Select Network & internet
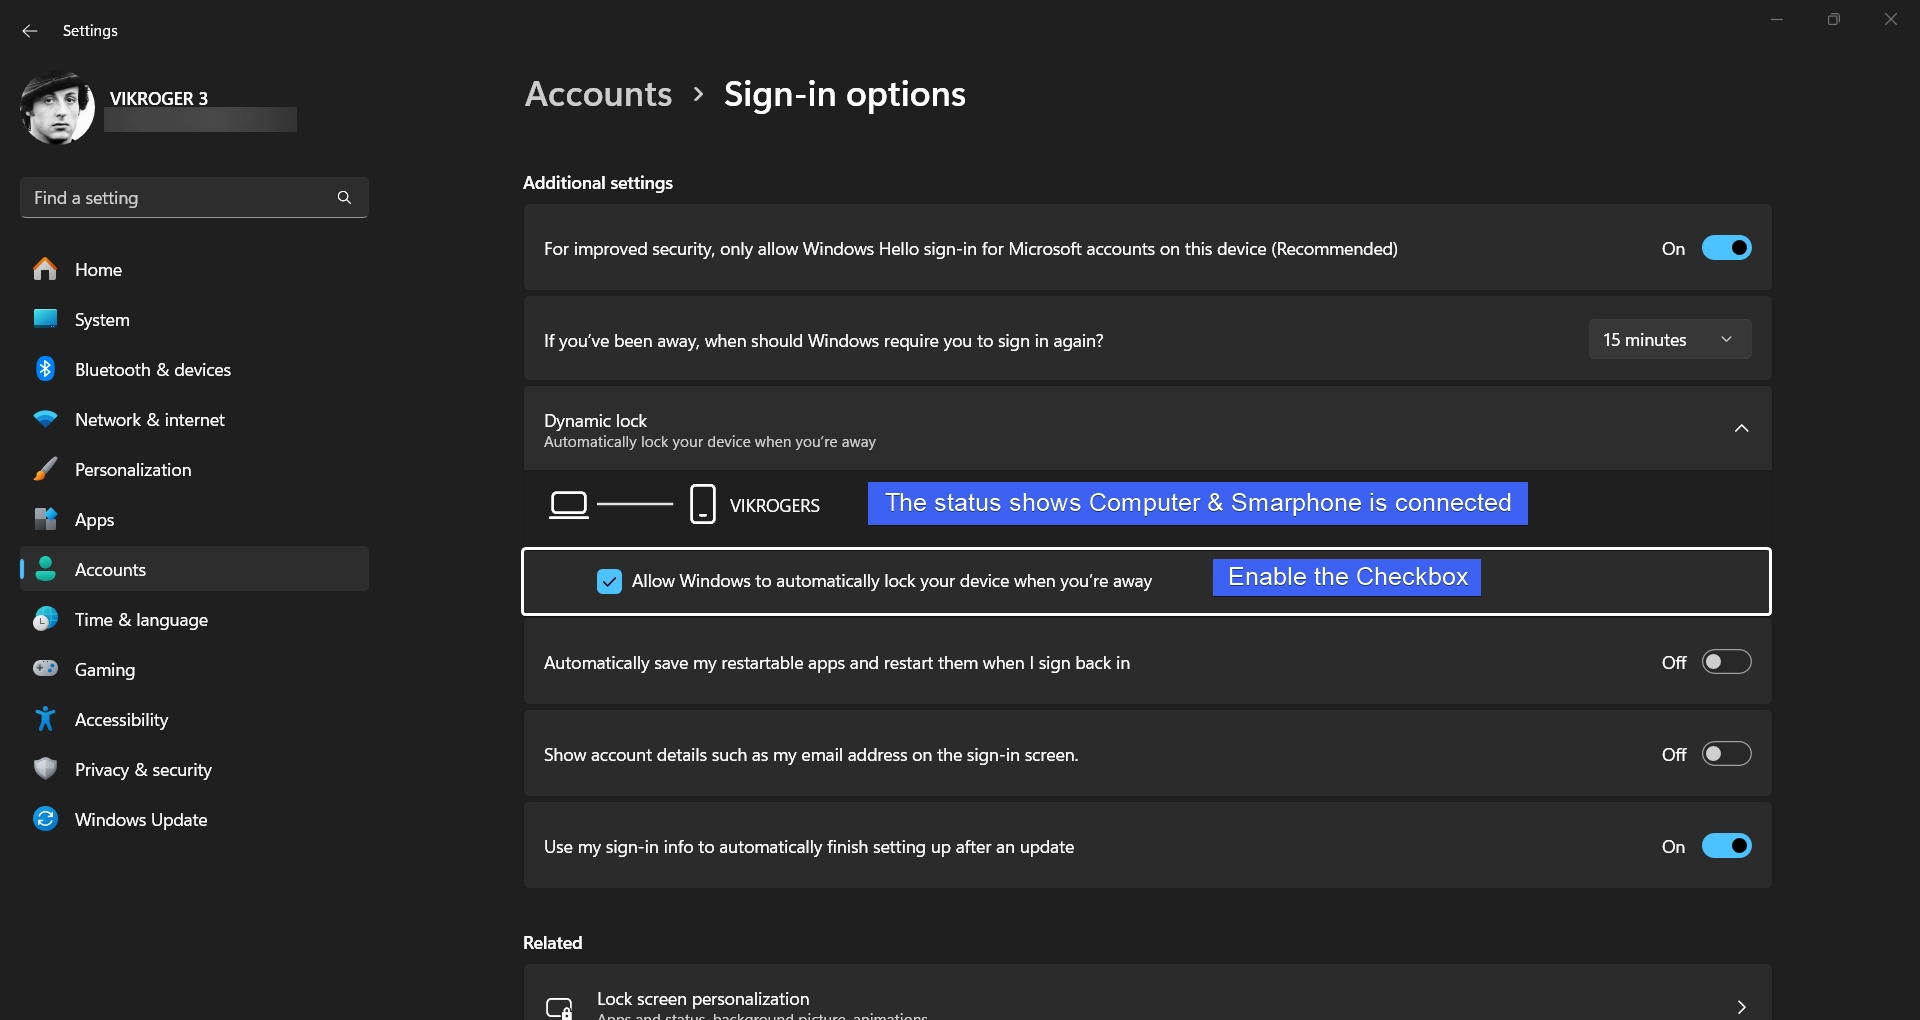 tap(194, 419)
